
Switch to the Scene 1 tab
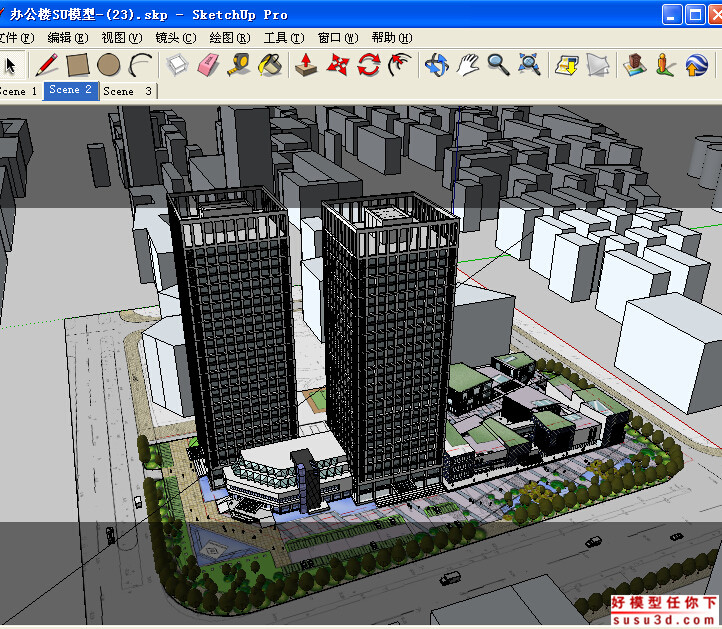[x=19, y=91]
